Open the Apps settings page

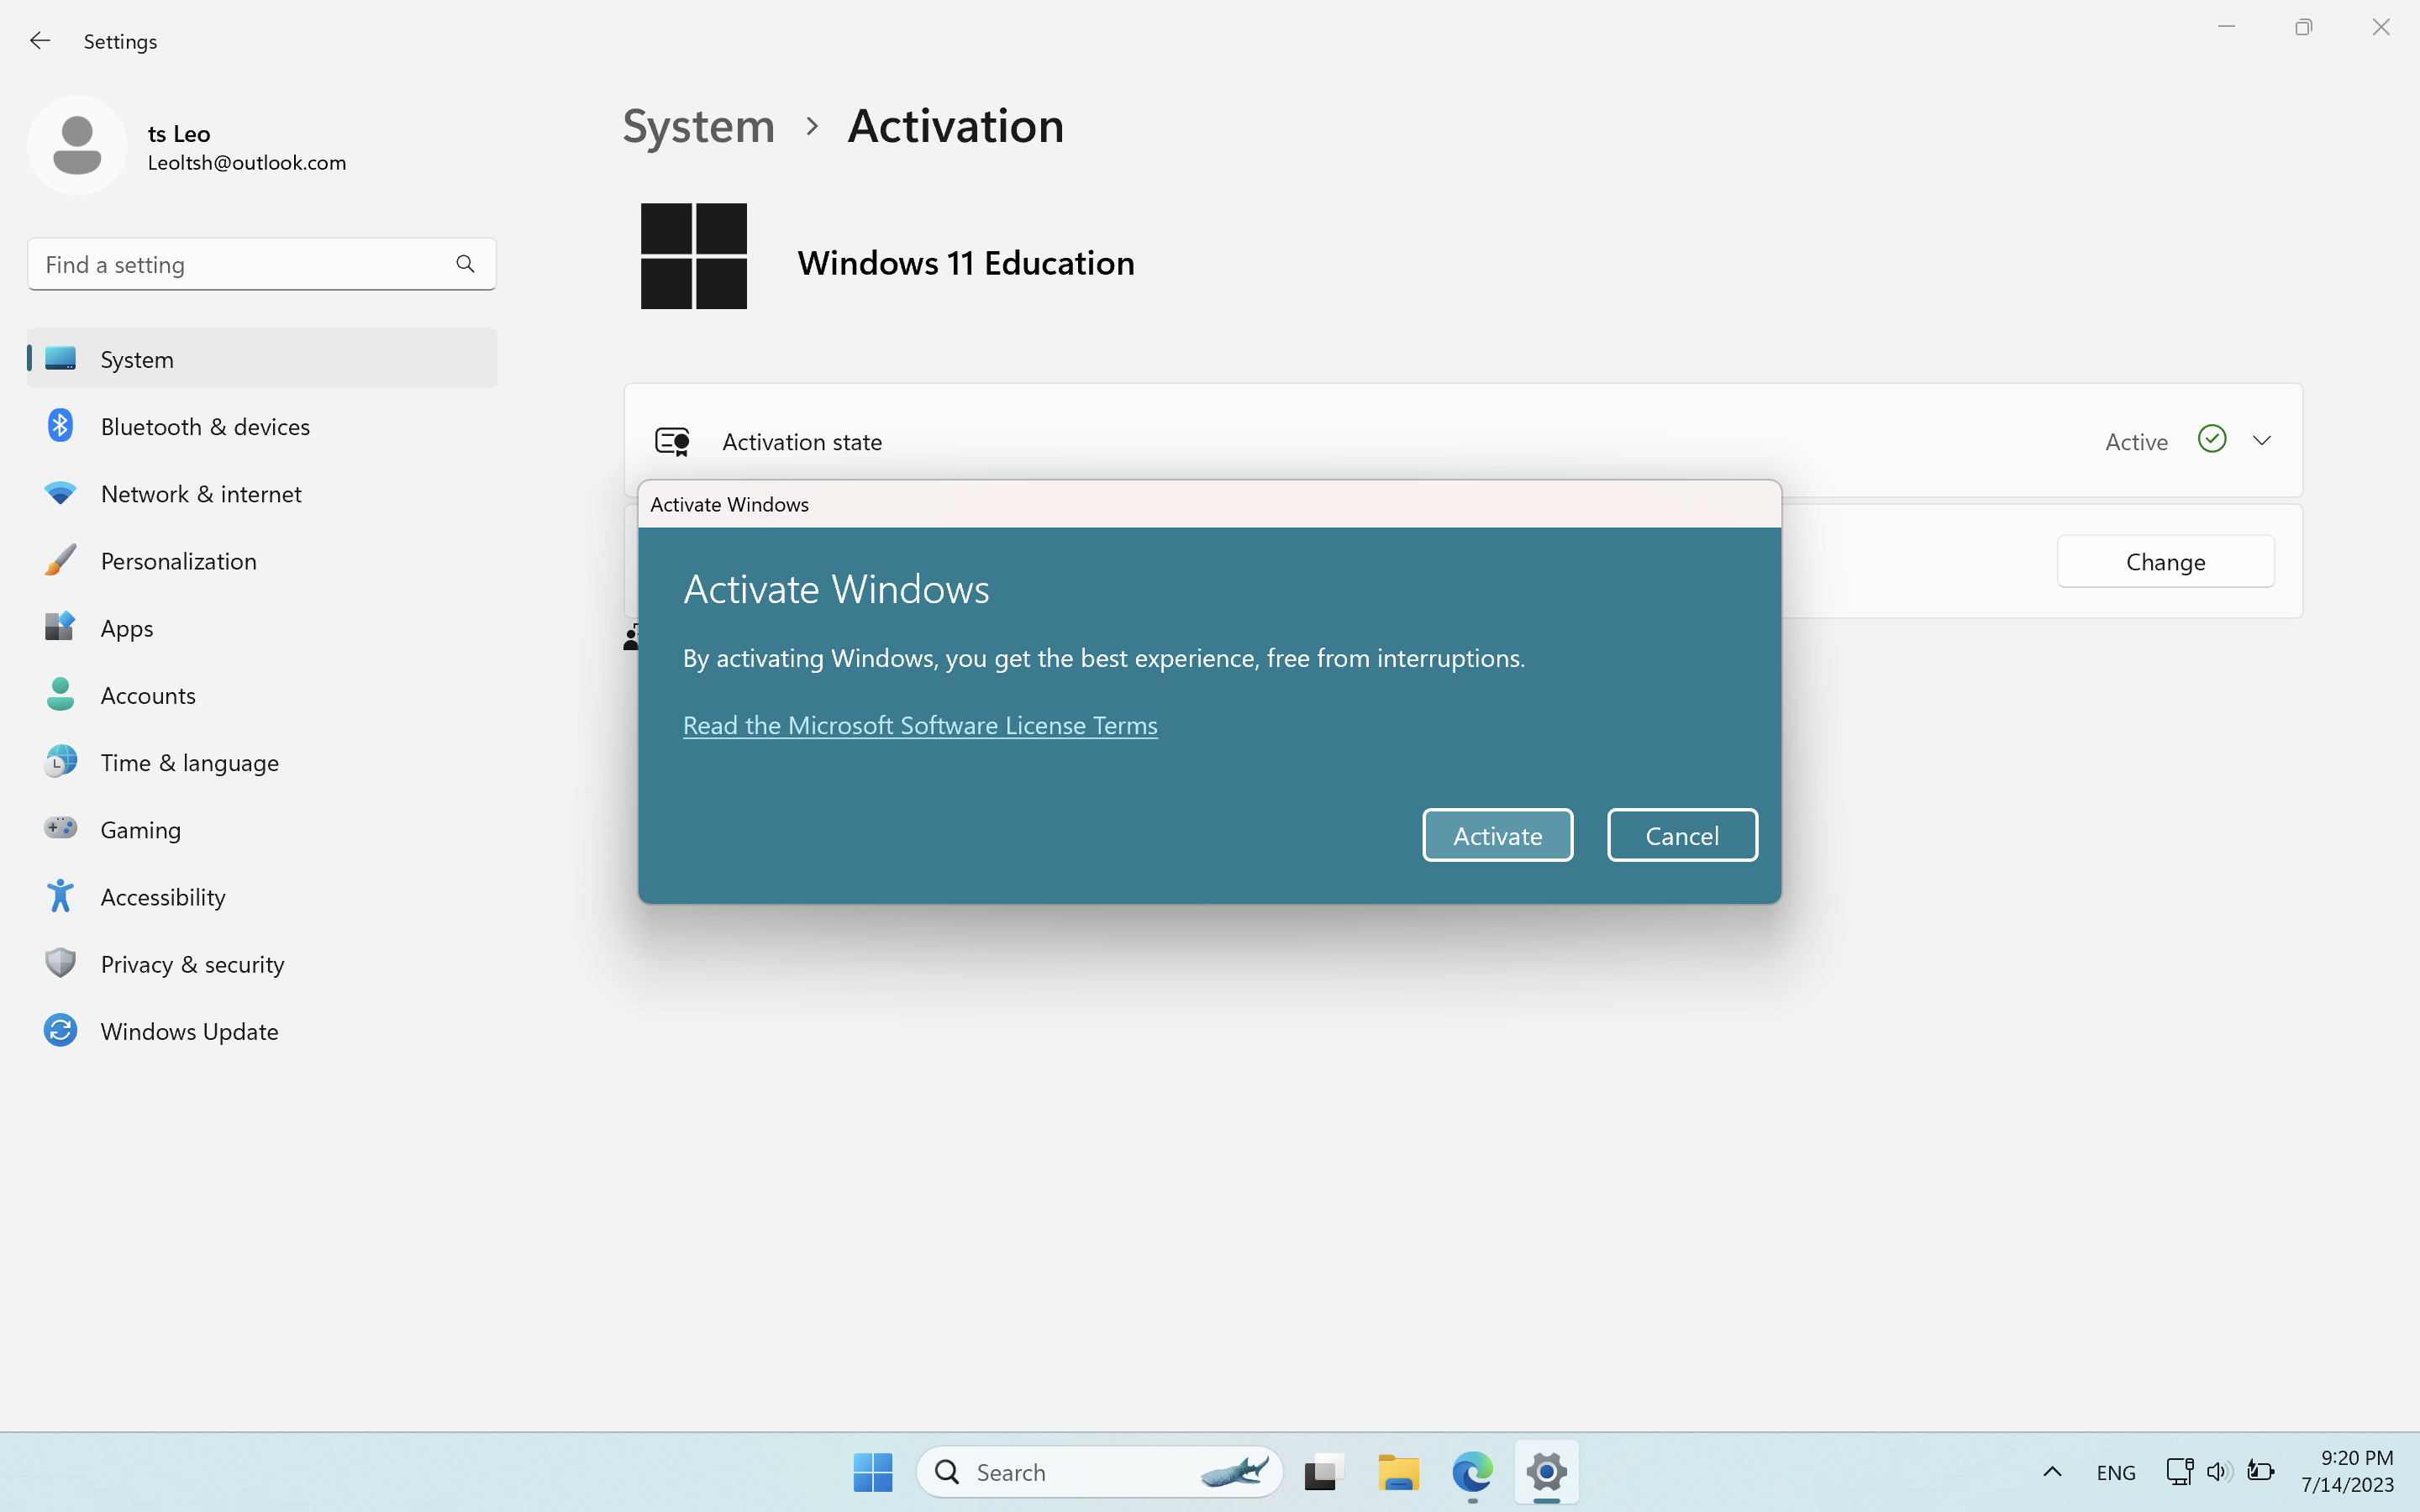pos(126,628)
